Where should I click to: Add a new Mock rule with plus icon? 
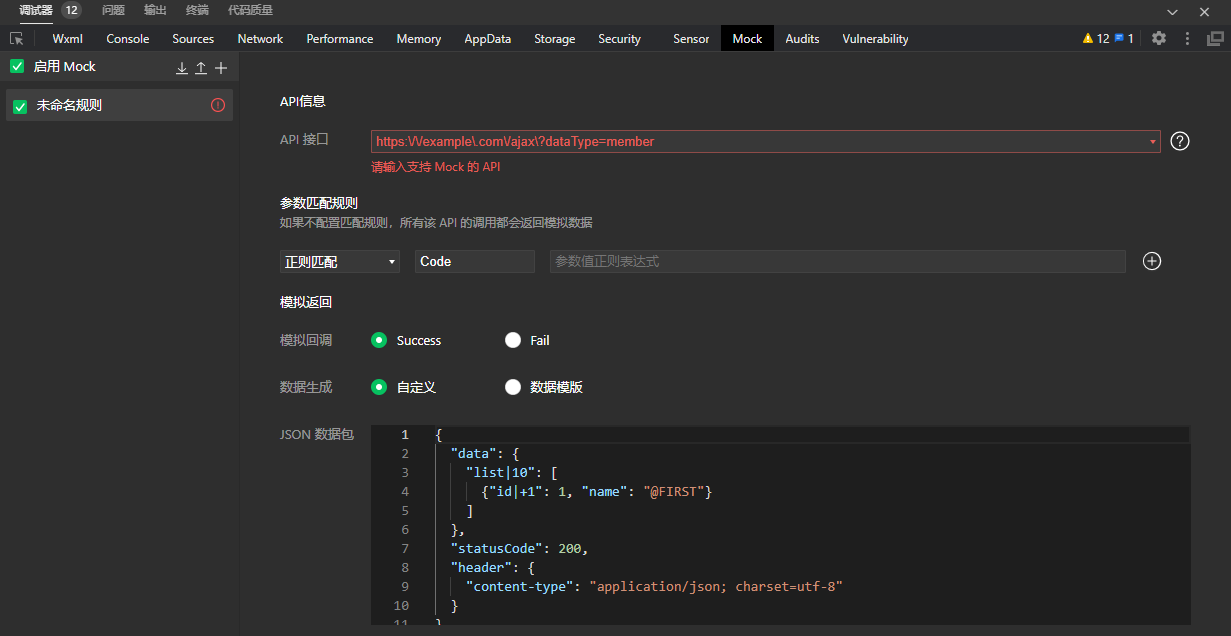pyautogui.click(x=221, y=68)
